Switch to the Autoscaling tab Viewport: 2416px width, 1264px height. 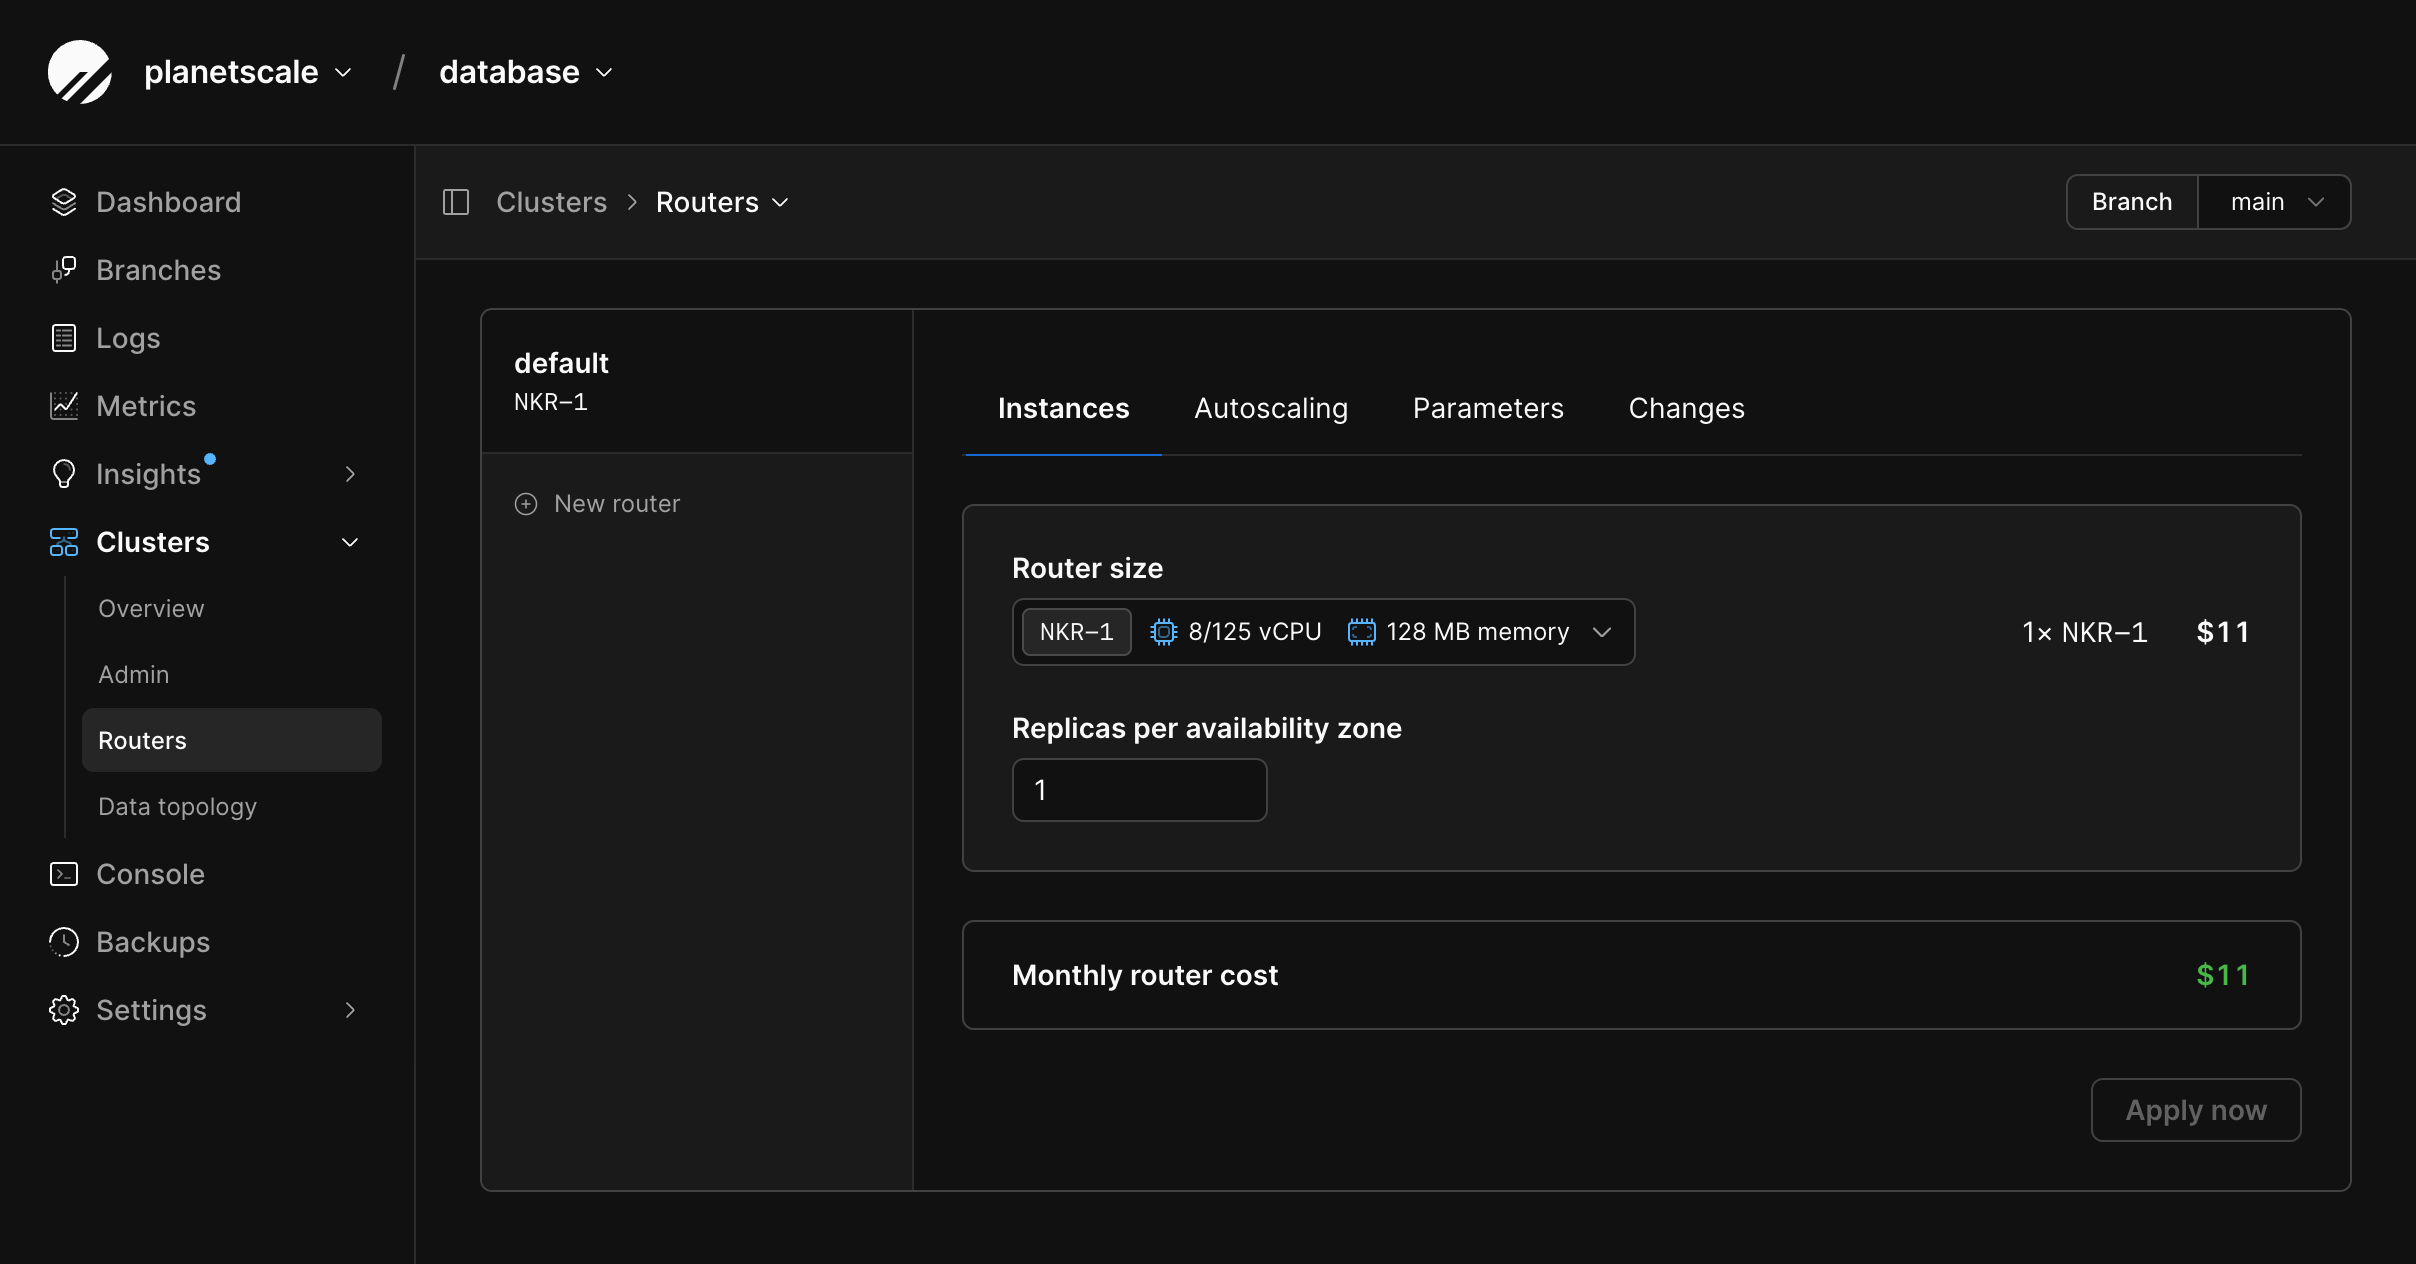pyautogui.click(x=1271, y=408)
